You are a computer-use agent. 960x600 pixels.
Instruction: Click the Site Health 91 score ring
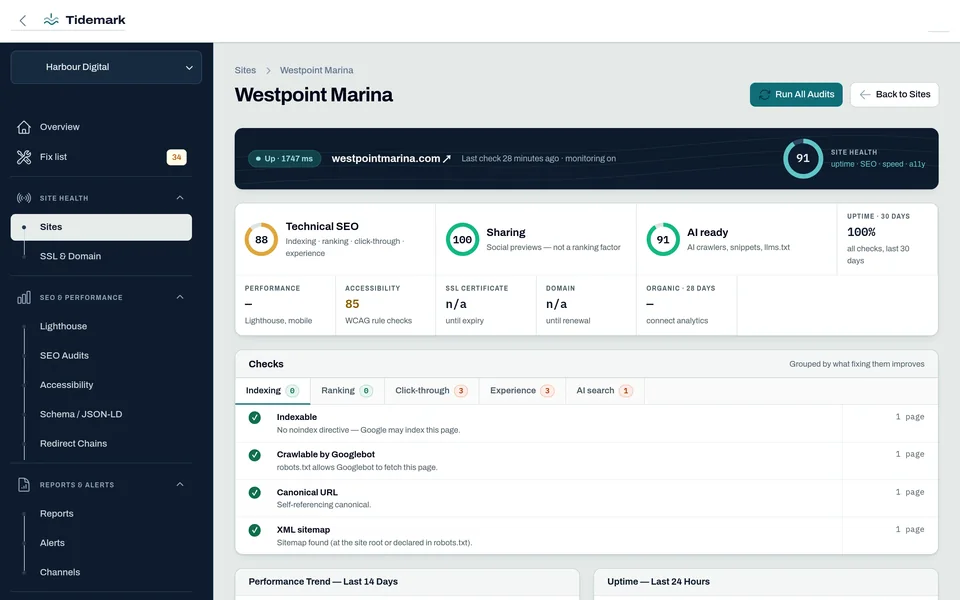tap(803, 158)
